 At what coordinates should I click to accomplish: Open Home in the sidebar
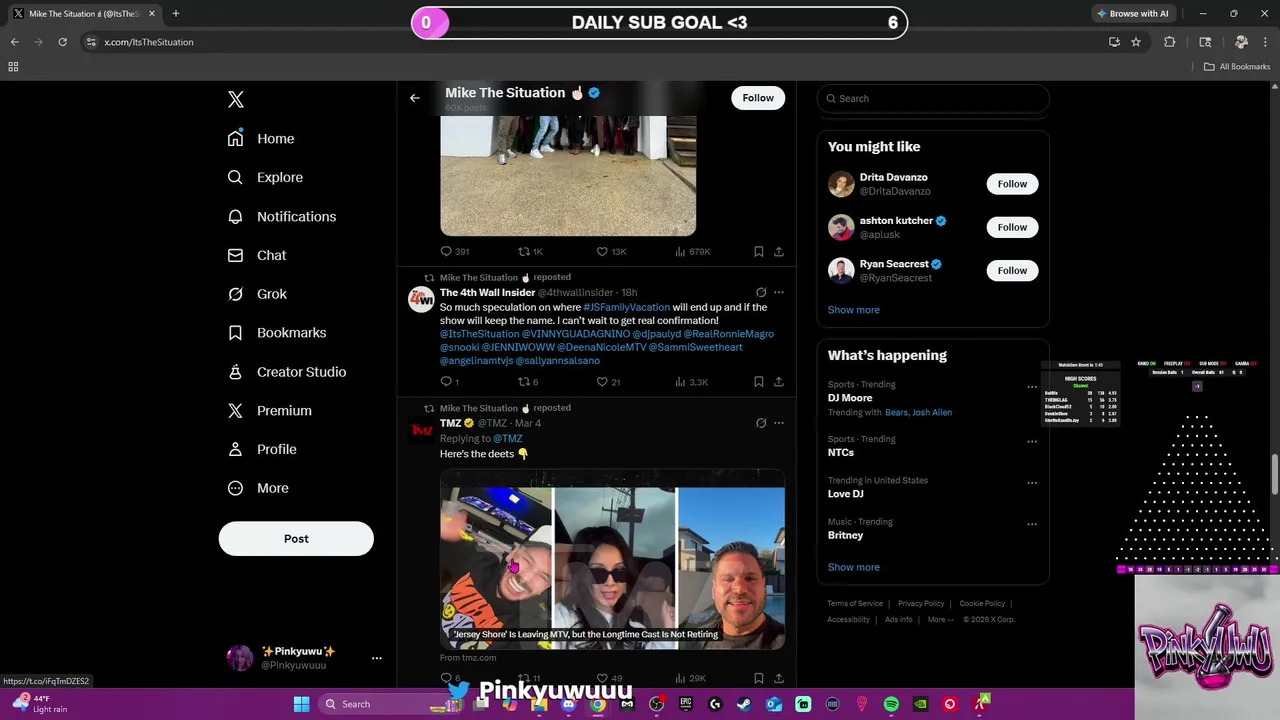pos(261,139)
